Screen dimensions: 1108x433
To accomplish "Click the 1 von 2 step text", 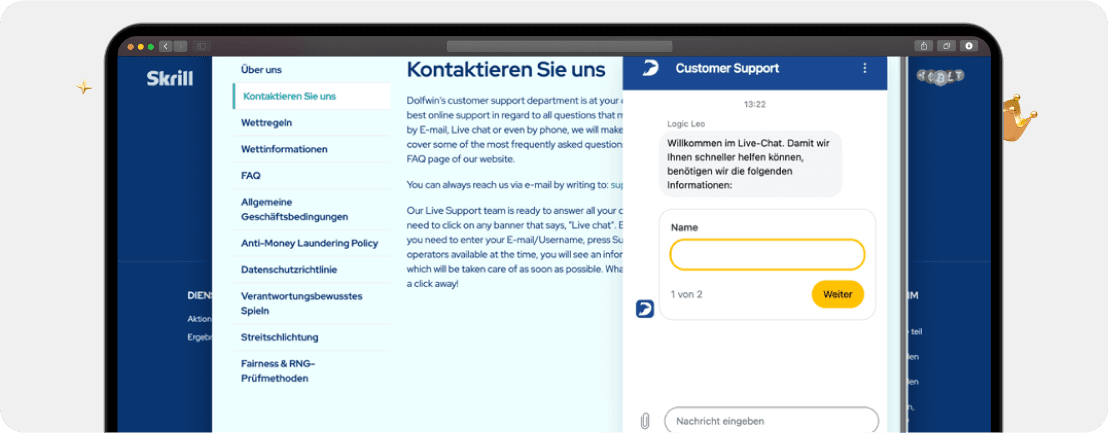I will (686, 294).
